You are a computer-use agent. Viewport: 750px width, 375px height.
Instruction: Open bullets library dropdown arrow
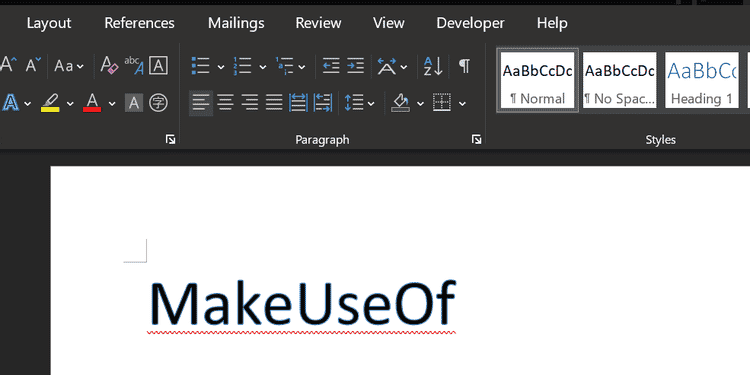[x=221, y=66]
